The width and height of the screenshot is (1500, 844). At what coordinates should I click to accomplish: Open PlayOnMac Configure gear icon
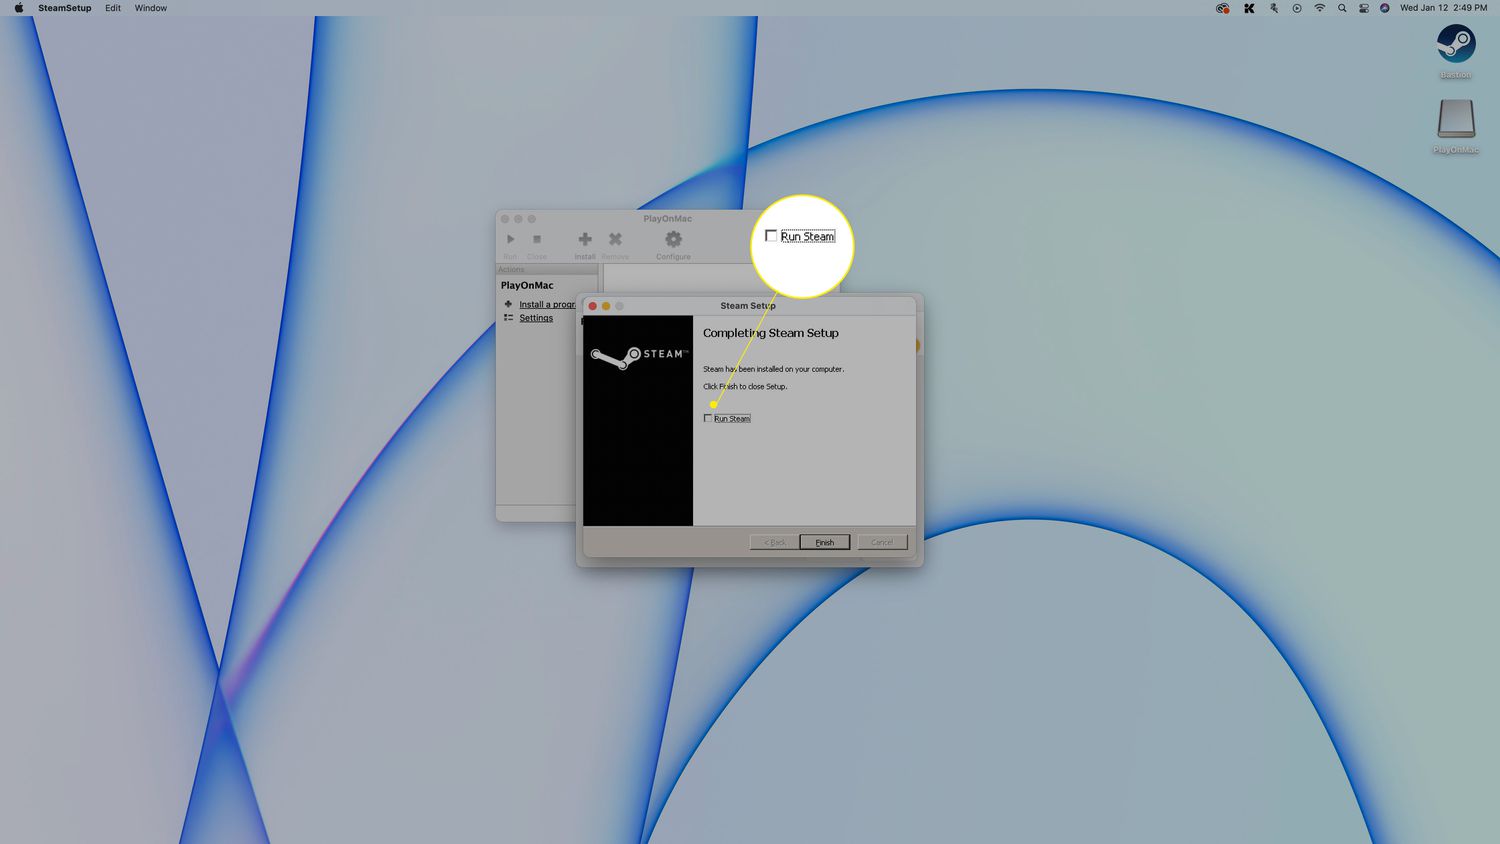tap(673, 240)
